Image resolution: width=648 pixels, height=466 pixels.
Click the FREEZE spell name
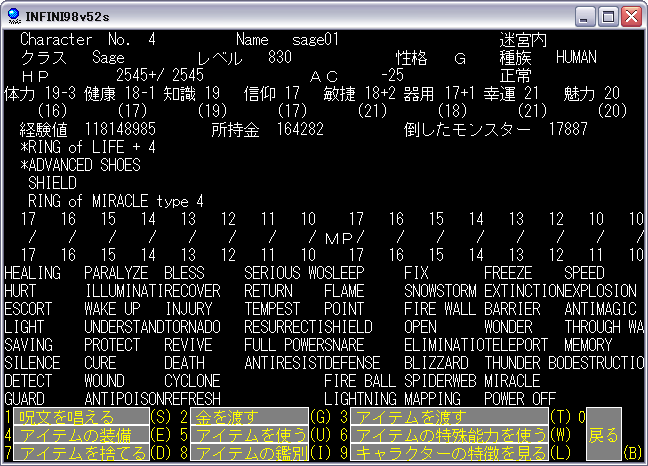[x=508, y=273]
